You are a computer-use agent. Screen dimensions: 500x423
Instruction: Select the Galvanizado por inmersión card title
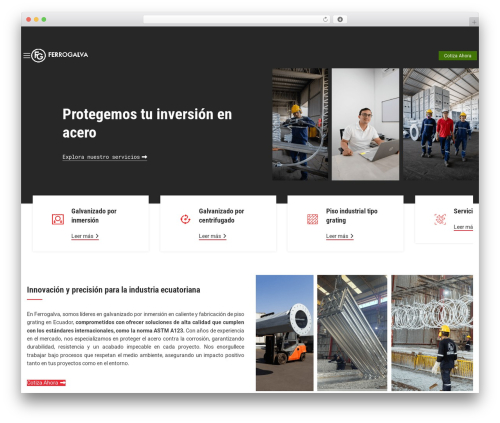[94, 216]
